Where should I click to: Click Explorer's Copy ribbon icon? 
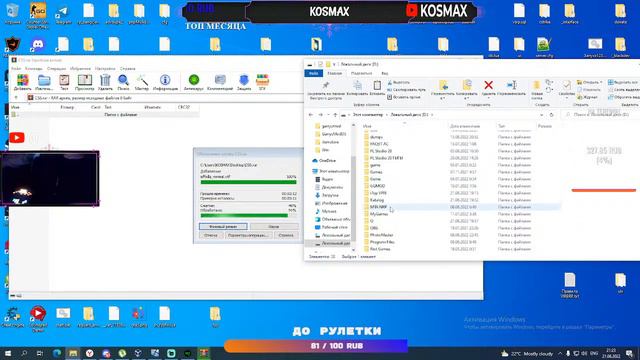click(x=357, y=85)
